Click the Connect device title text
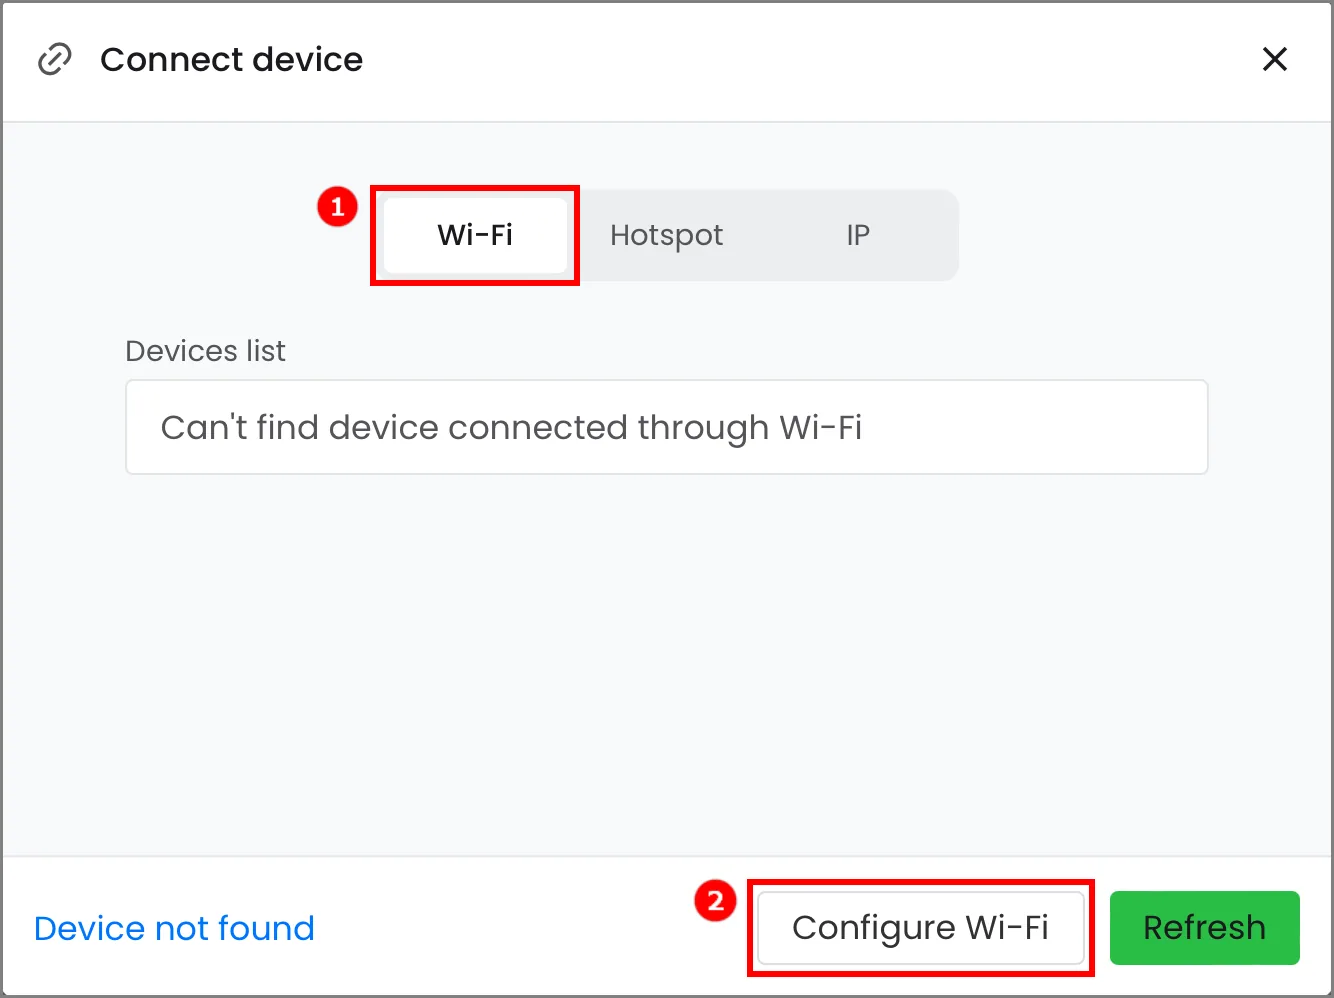Viewport: 1334px width, 998px height. pyautogui.click(x=231, y=60)
